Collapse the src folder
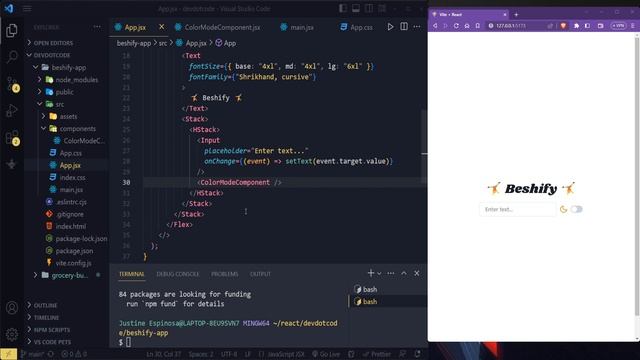Image resolution: width=640 pixels, height=360 pixels. (x=60, y=104)
